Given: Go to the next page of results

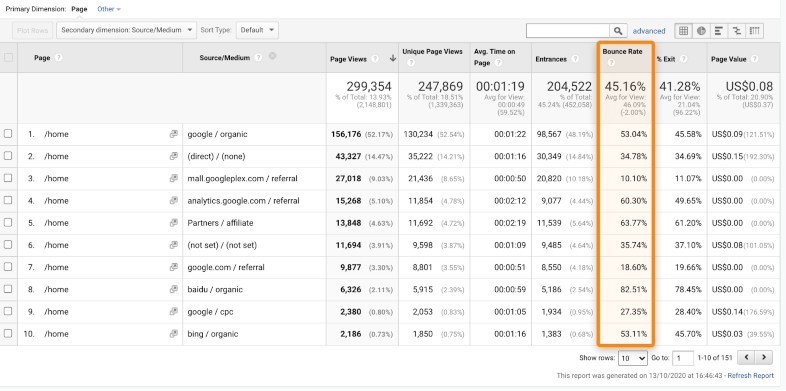Looking at the screenshot, I should point(764,357).
